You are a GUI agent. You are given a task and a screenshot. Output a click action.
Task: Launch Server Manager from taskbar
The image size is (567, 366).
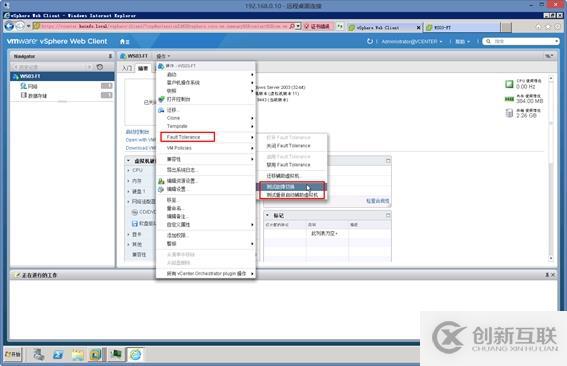39,355
